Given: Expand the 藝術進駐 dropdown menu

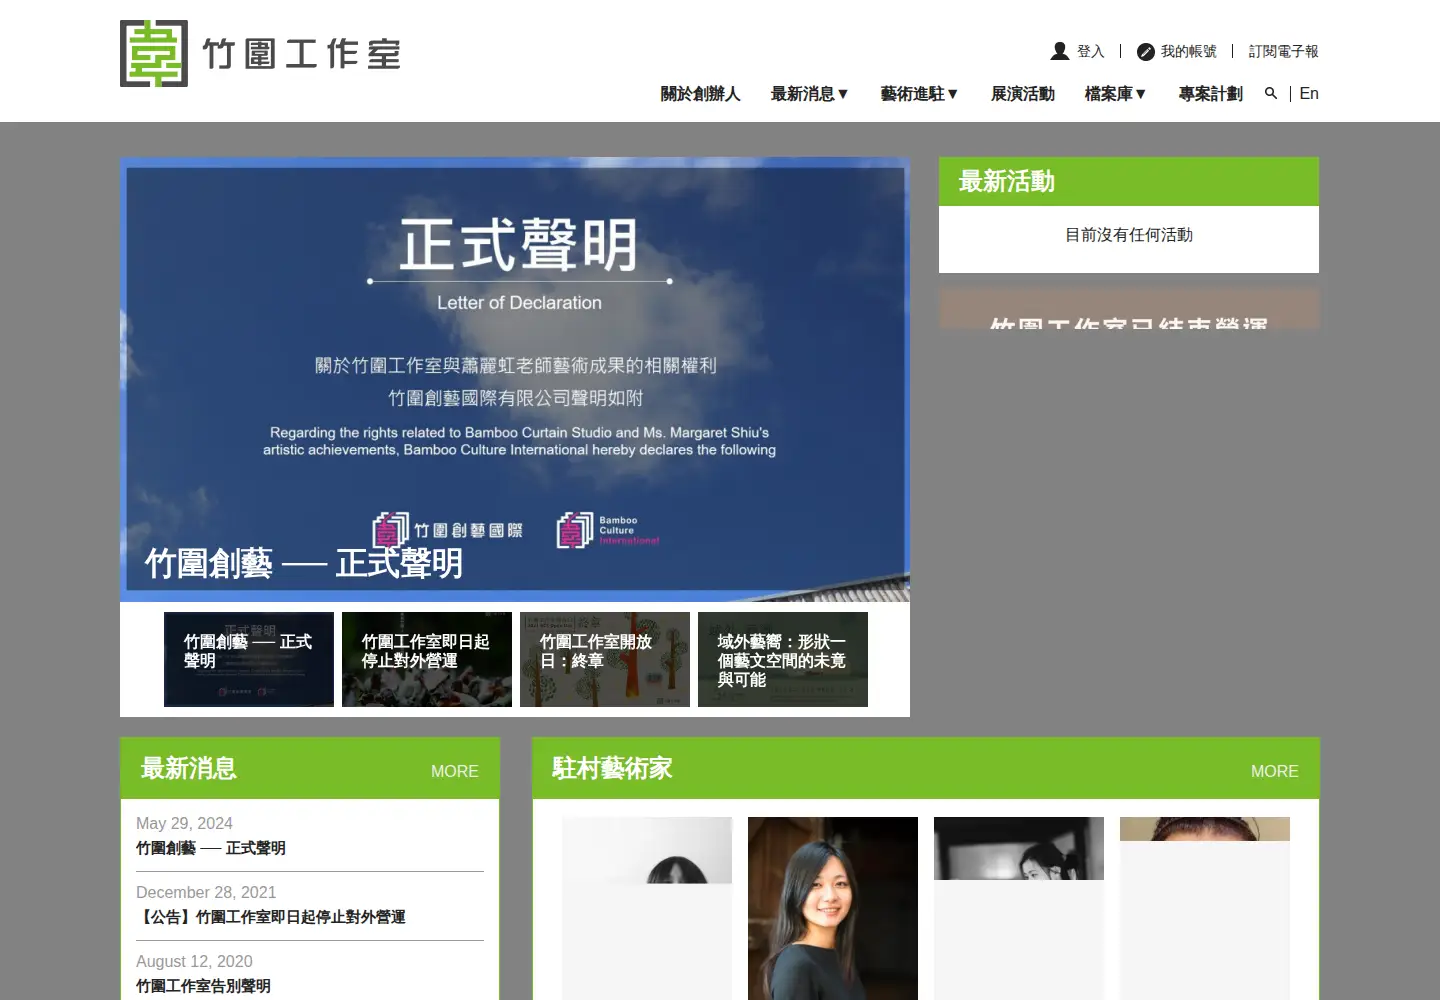Looking at the screenshot, I should (x=919, y=94).
